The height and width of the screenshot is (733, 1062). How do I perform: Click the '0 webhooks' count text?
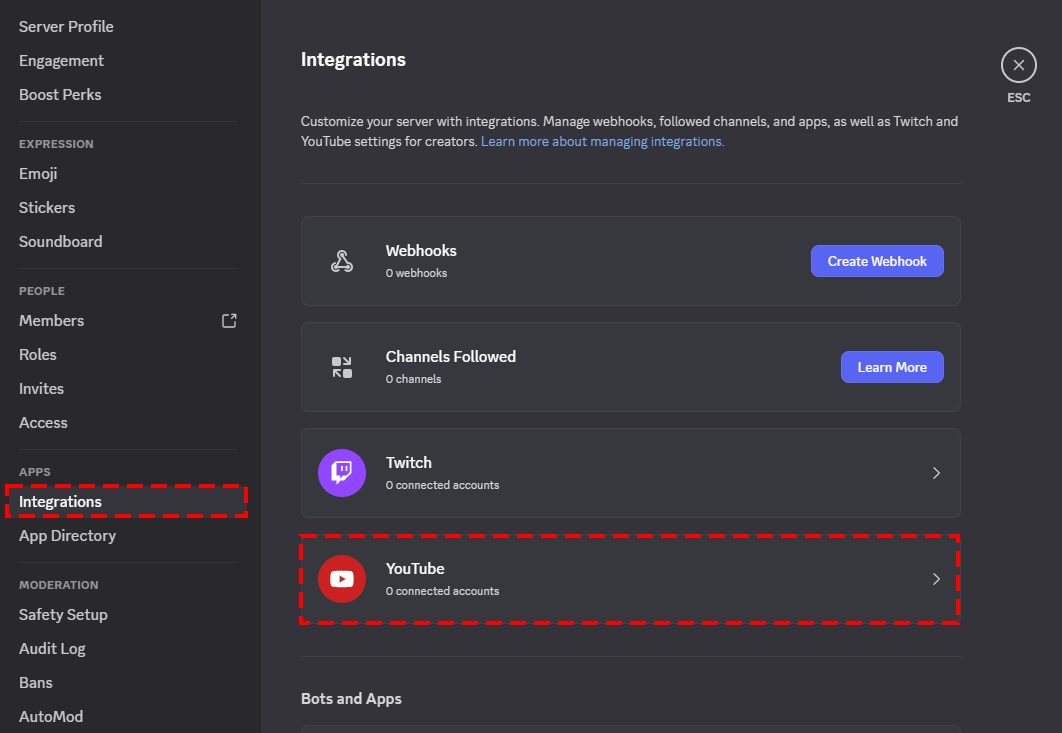[417, 273]
